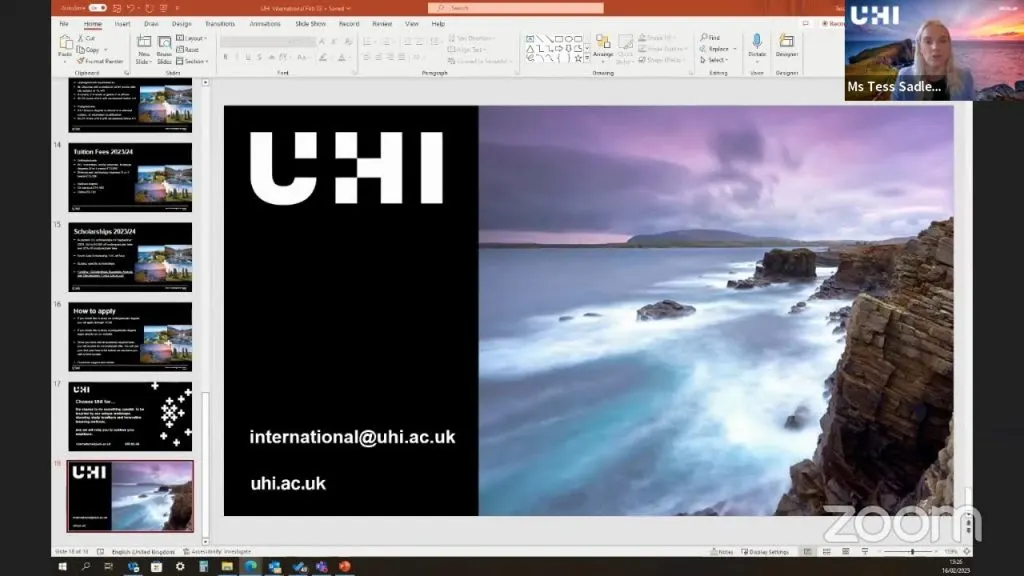This screenshot has height=576, width=1024.
Task: Select slide 14 Tuition Fees thumbnail
Action: [x=131, y=177]
